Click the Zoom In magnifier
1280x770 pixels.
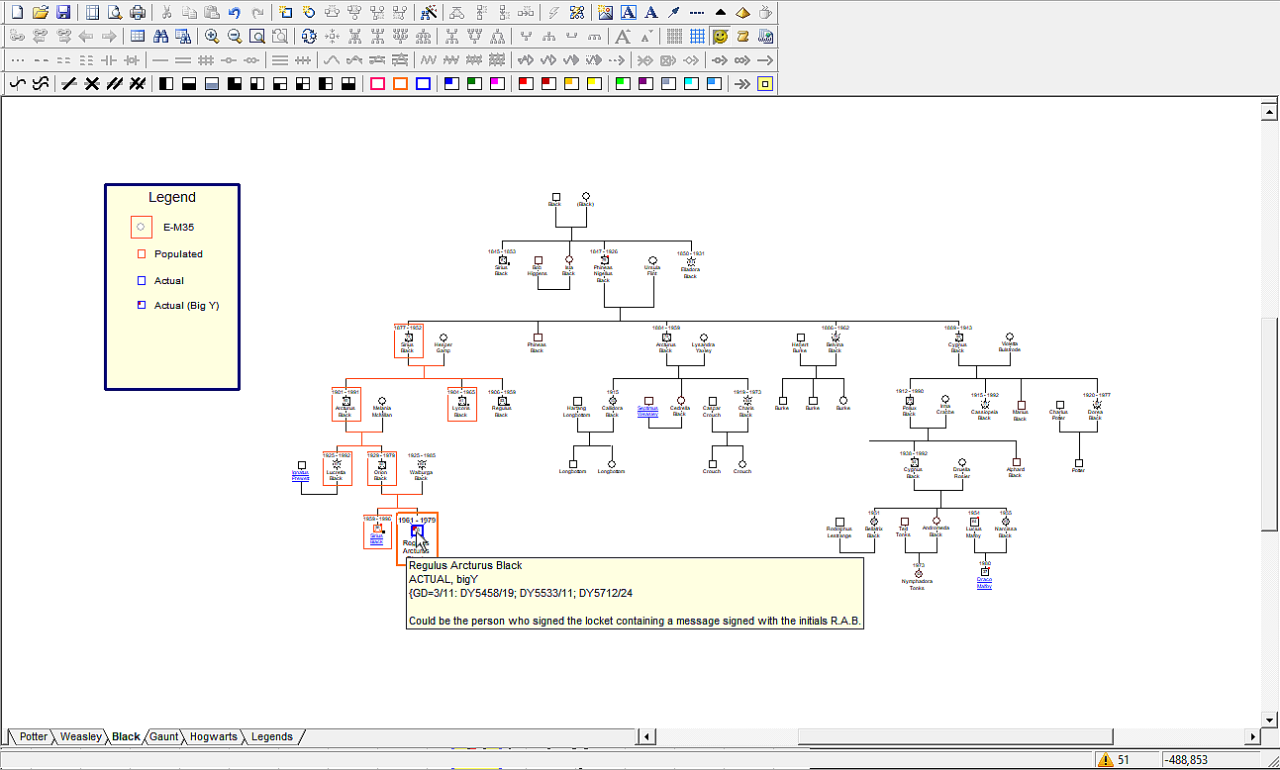[212, 36]
